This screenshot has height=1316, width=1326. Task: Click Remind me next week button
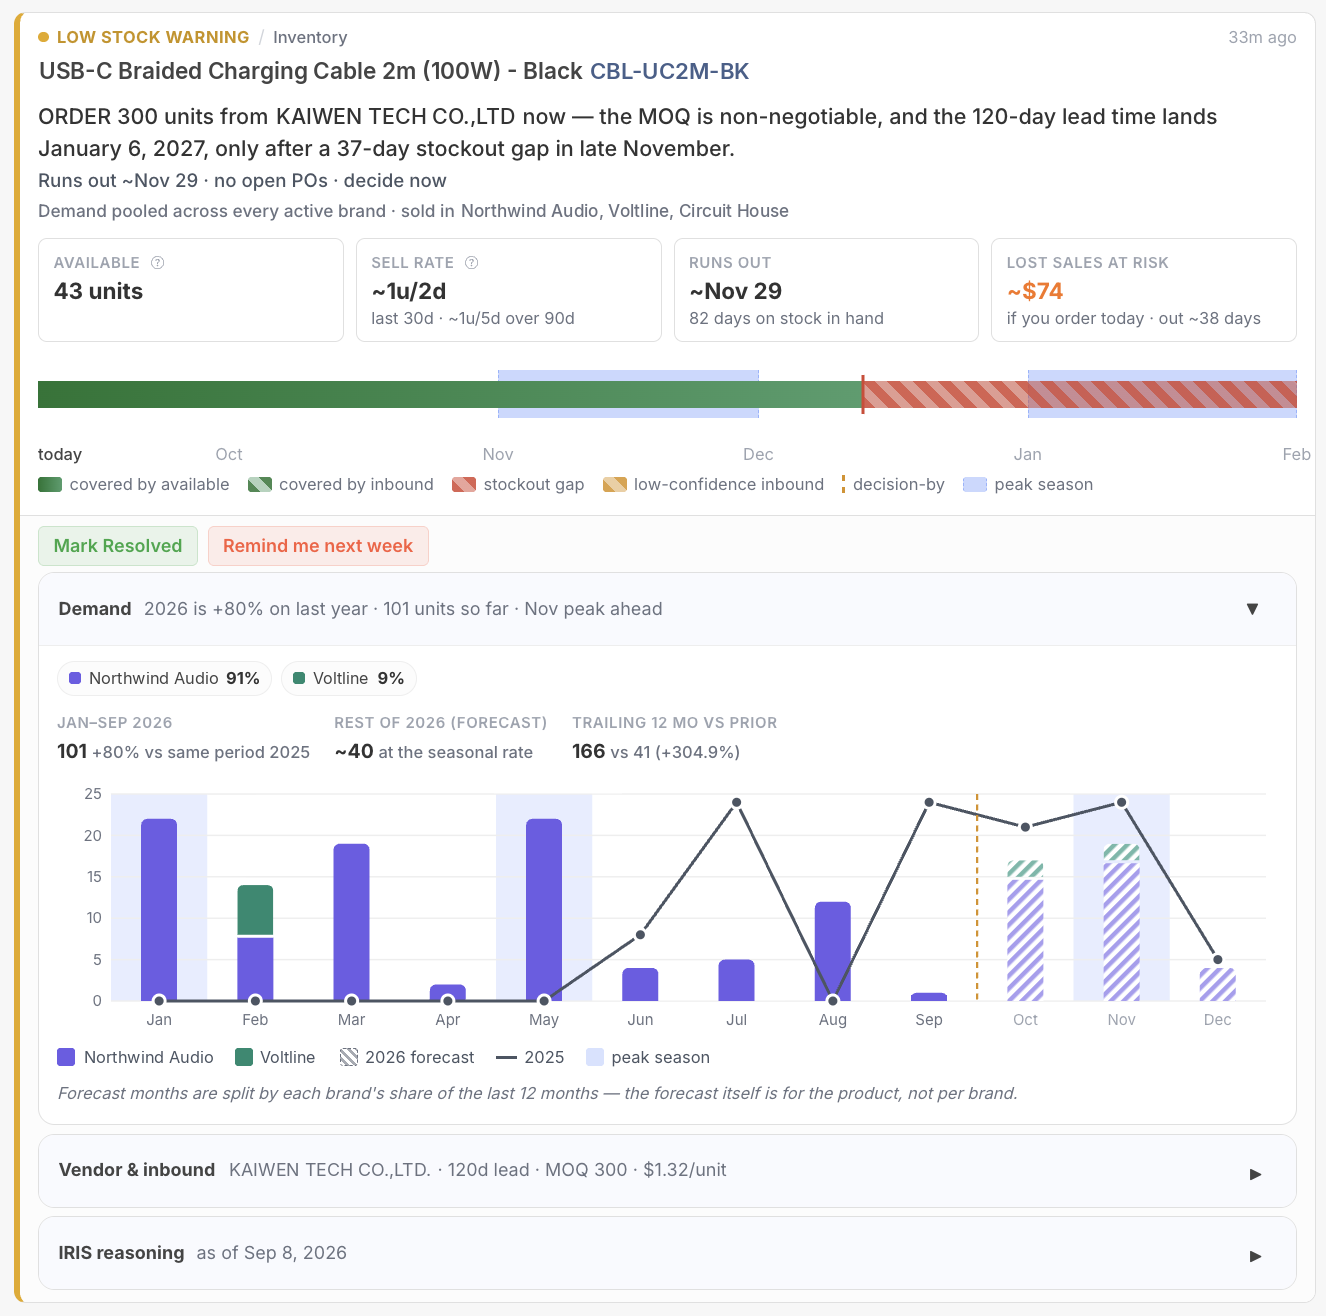coord(318,546)
